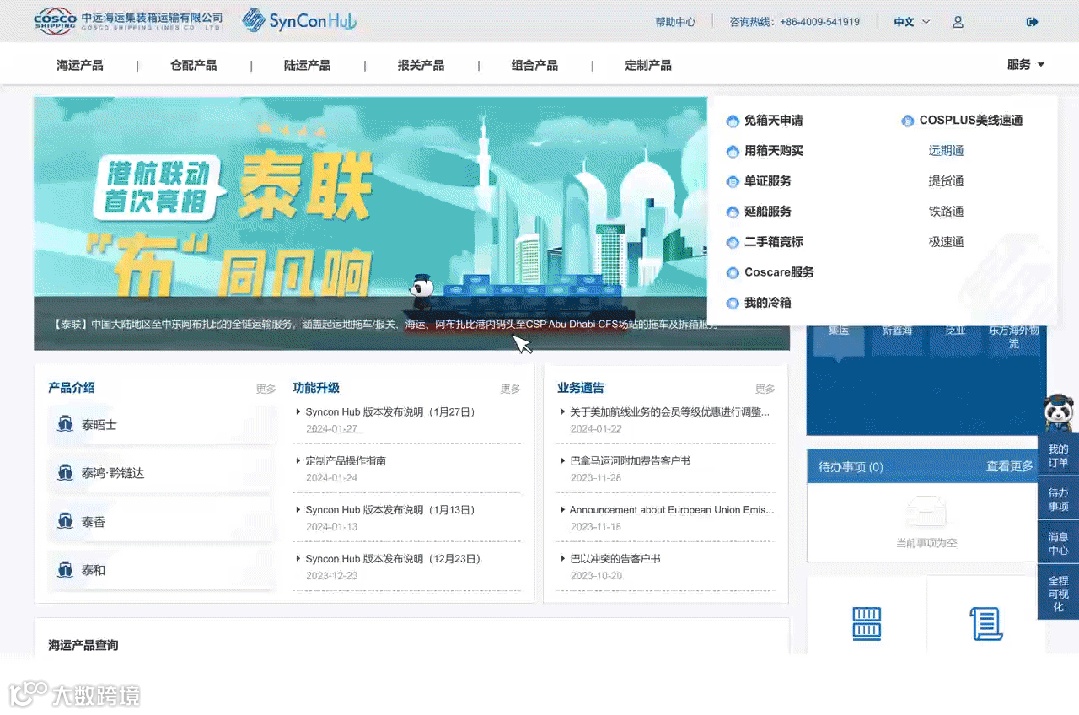The image size is (1079, 715).
Task: Open Syncon Hub 版本发布说明 (12月23日)
Action: (393, 559)
